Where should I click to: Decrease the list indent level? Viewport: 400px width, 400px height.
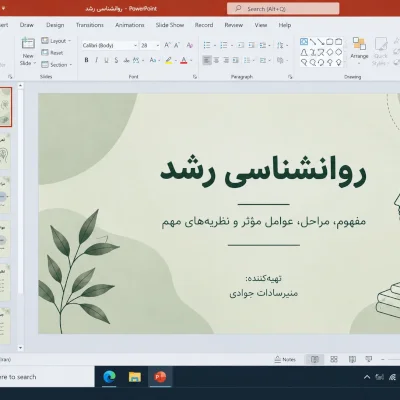(241, 45)
